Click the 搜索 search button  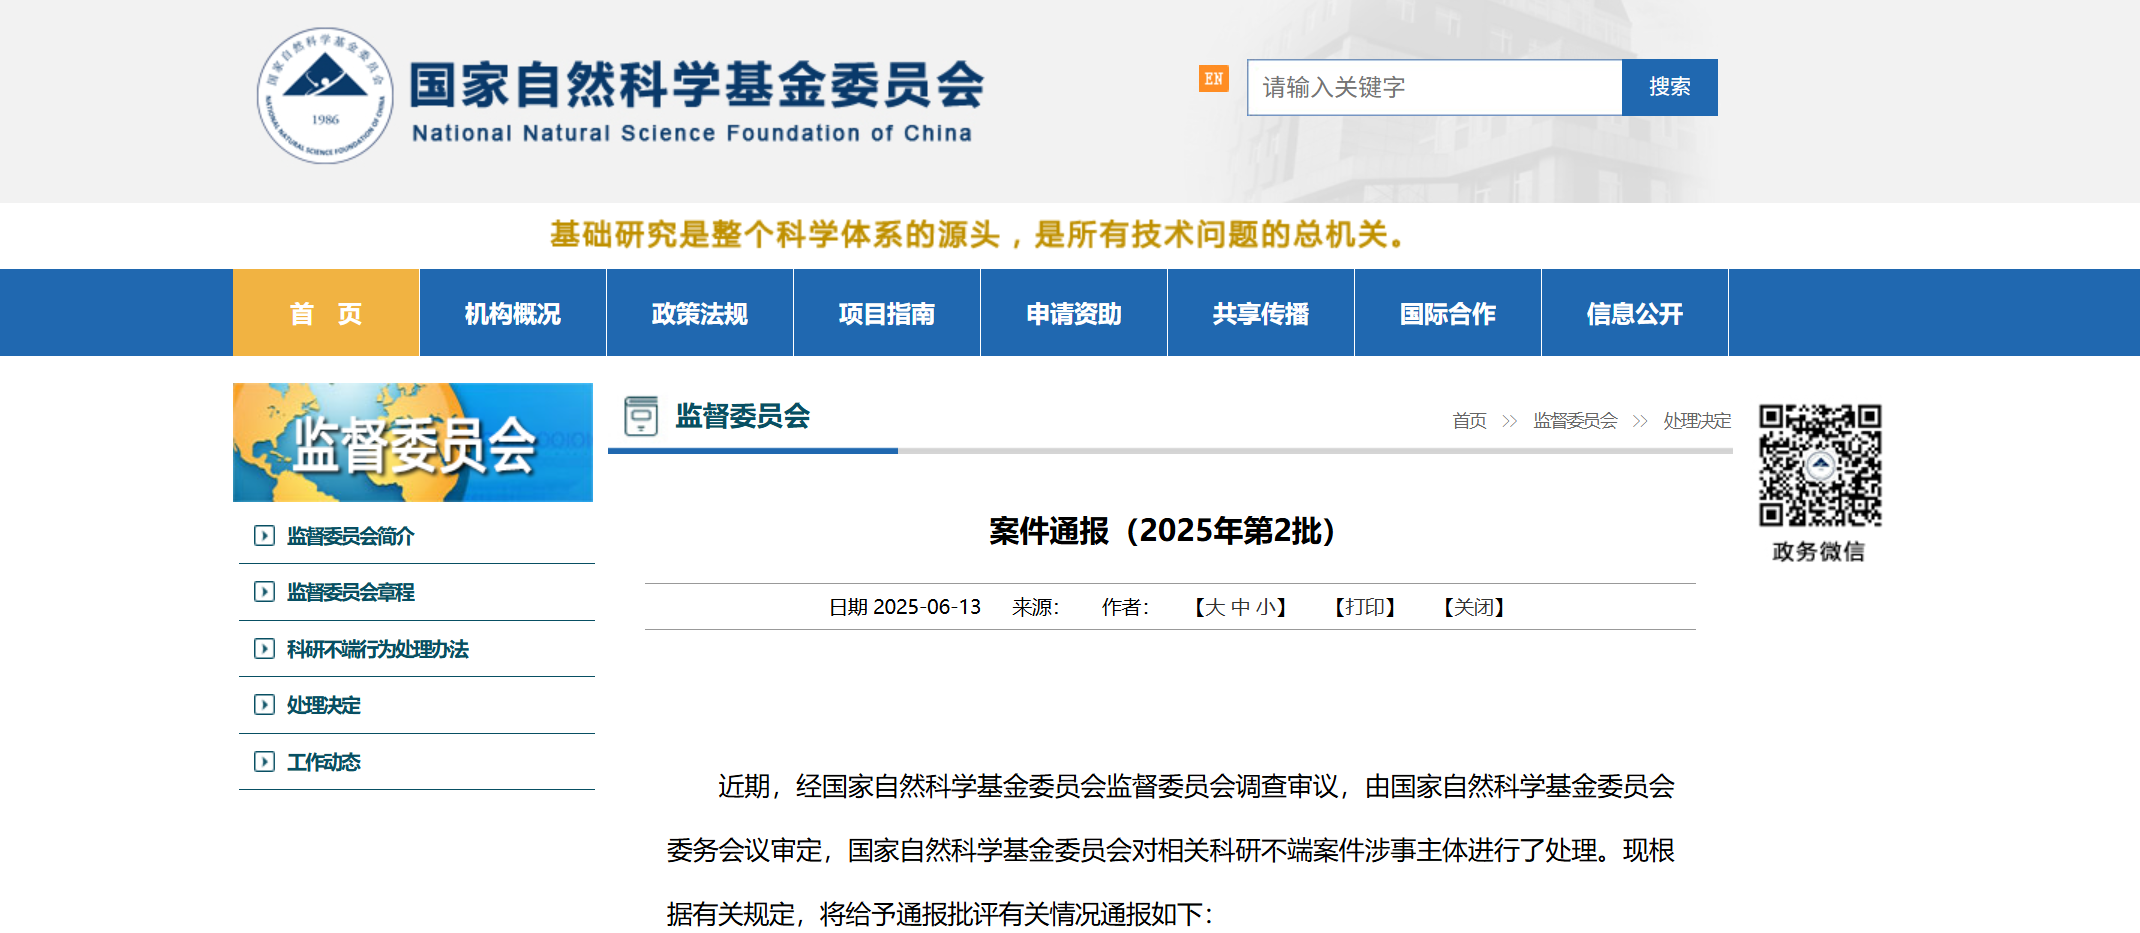coord(1670,87)
